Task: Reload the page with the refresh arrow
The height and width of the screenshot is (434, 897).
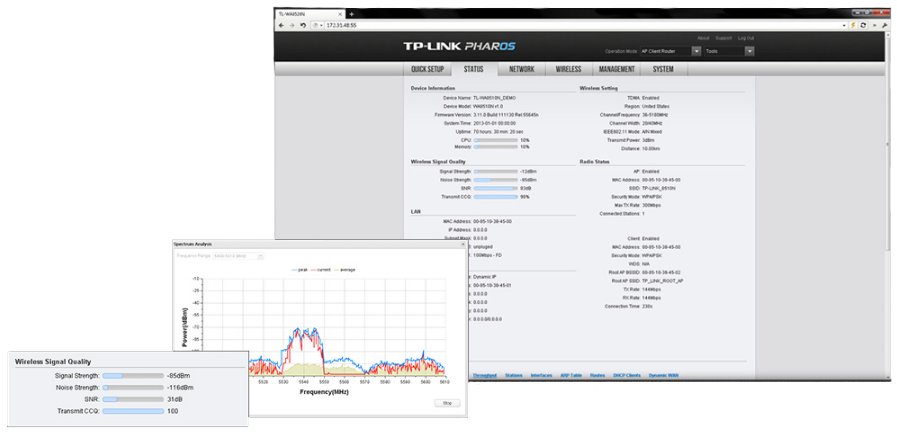Action: (x=303, y=26)
